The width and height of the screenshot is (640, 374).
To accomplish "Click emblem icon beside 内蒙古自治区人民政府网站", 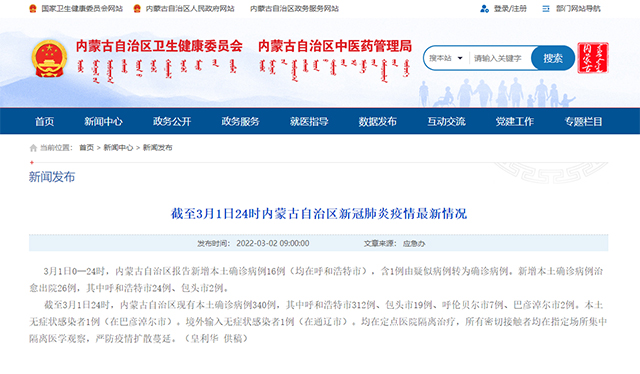I will (x=137, y=9).
